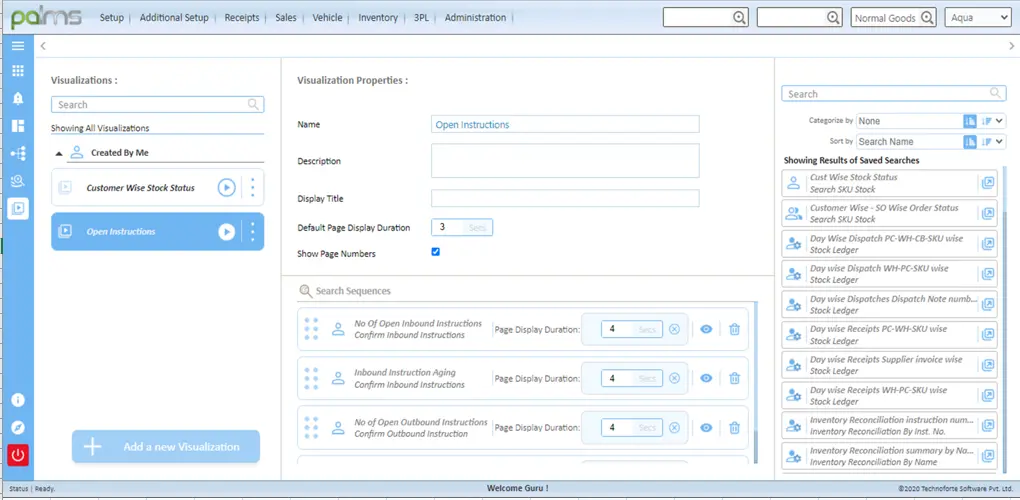Play the Customer Wise Stock Status visualization
1020x500 pixels.
227,187
